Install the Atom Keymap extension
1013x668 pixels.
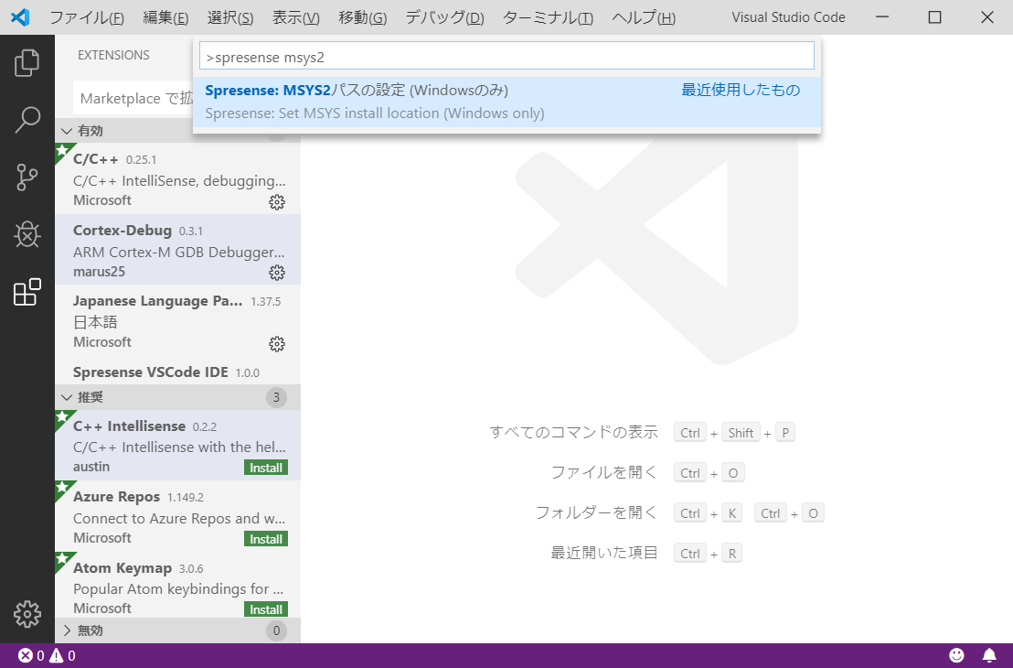click(x=265, y=609)
